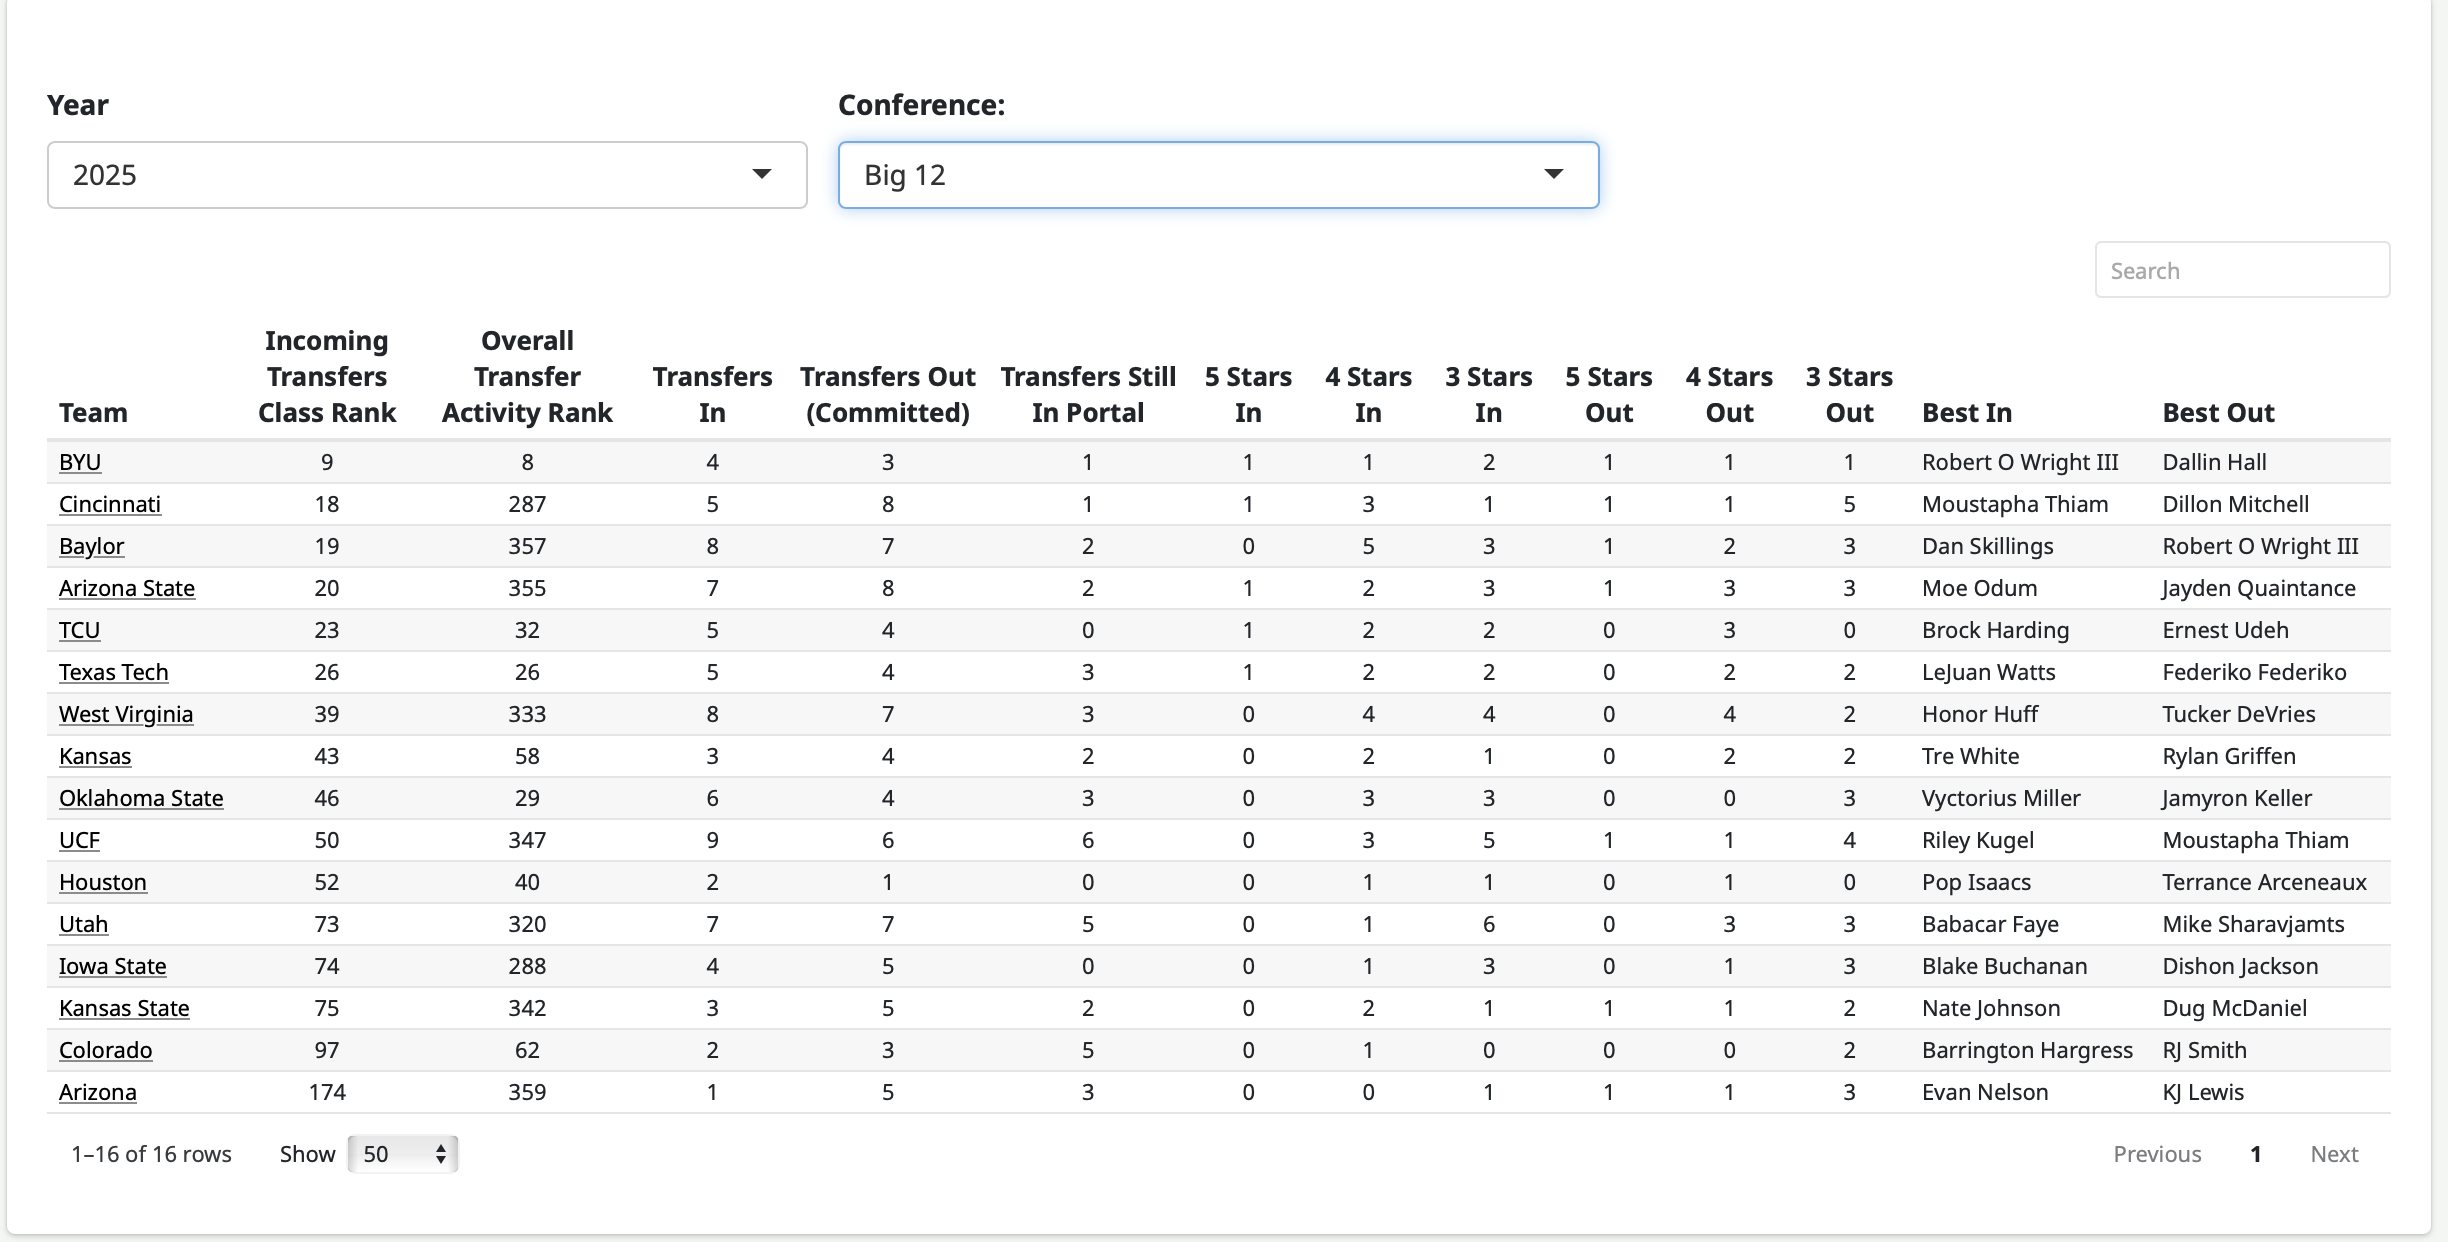The image size is (2448, 1242).
Task: Sort by 5 Stars In header
Action: (x=1248, y=395)
